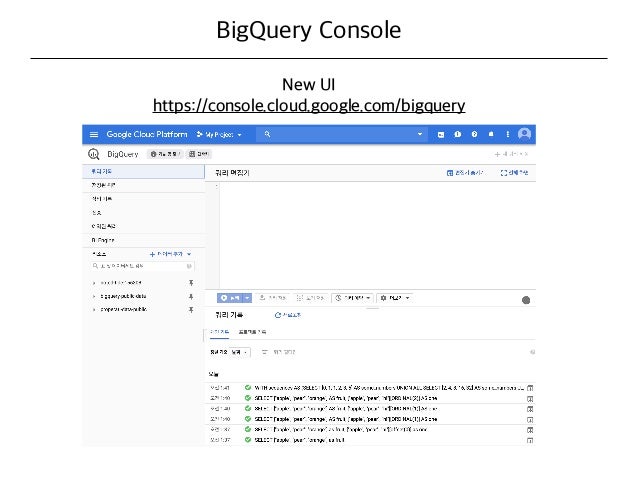Expand the bigquery-public-data tree node
This screenshot has width=638, height=479.
point(94,296)
